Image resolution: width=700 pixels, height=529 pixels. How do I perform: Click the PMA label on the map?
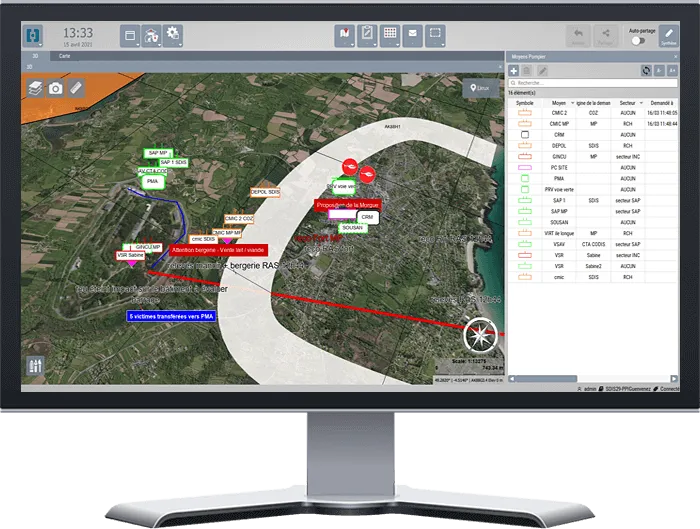[153, 182]
